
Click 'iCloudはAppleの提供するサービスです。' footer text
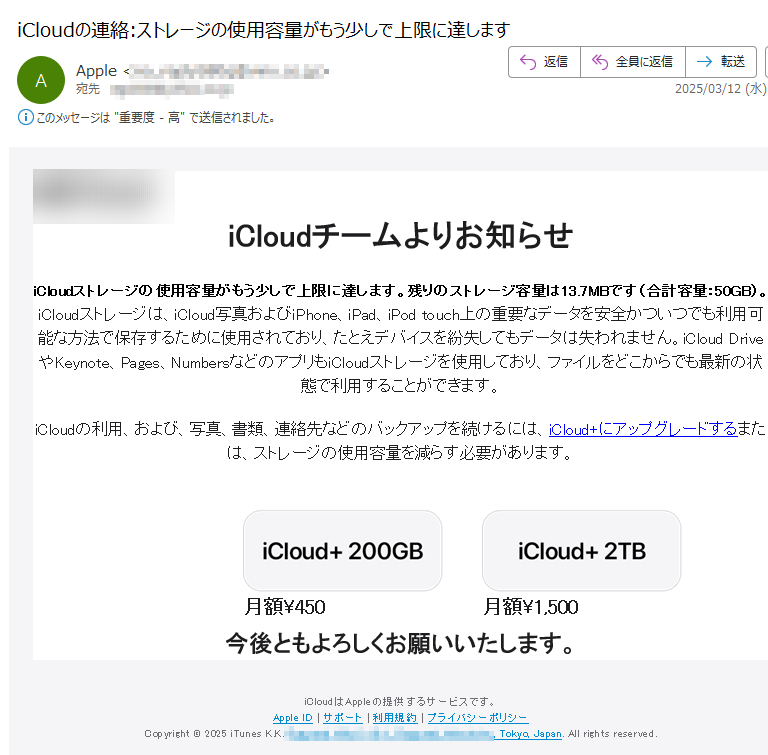coord(400,702)
